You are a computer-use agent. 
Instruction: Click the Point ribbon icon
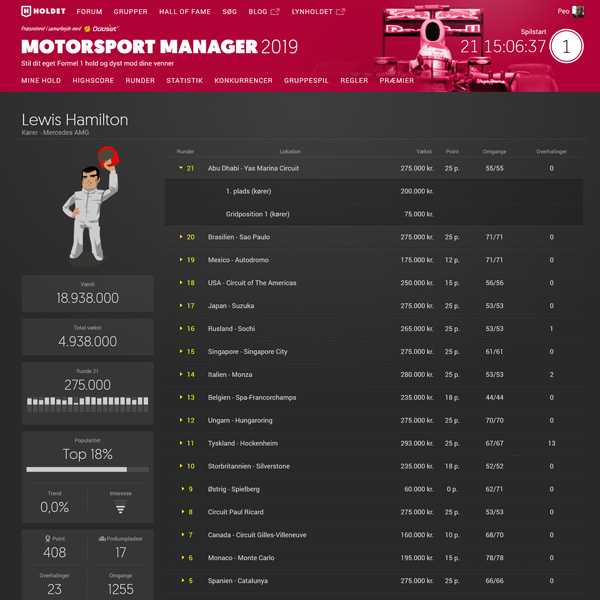click(47, 538)
